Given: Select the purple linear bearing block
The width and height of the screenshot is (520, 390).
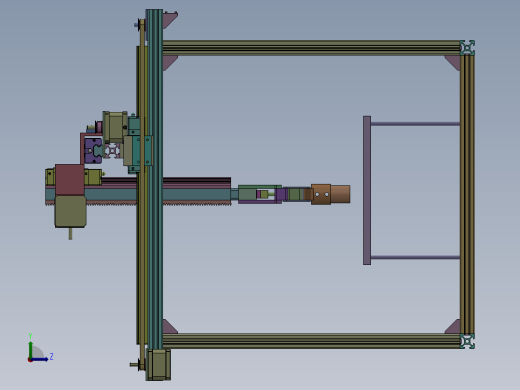Looking at the screenshot, I should tap(93, 151).
